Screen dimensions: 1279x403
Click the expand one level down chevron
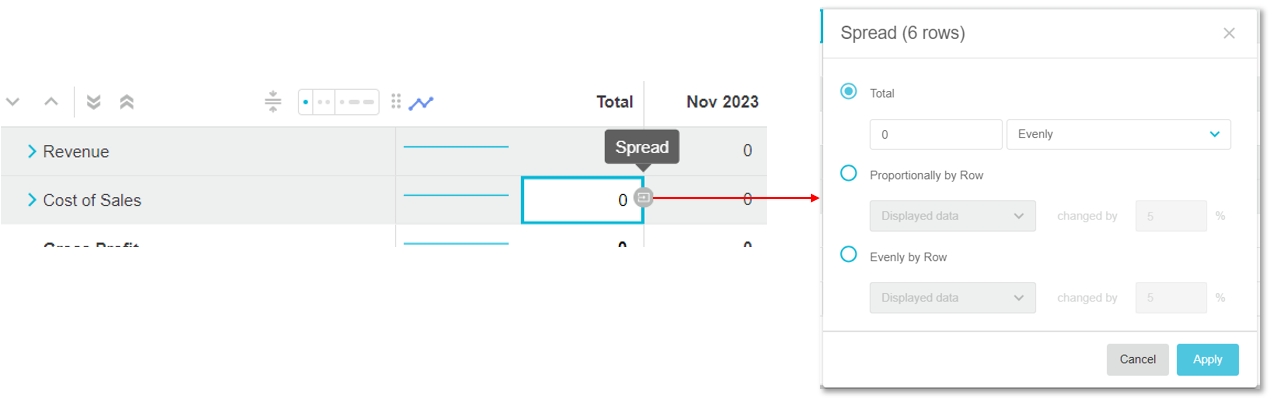(x=13, y=102)
